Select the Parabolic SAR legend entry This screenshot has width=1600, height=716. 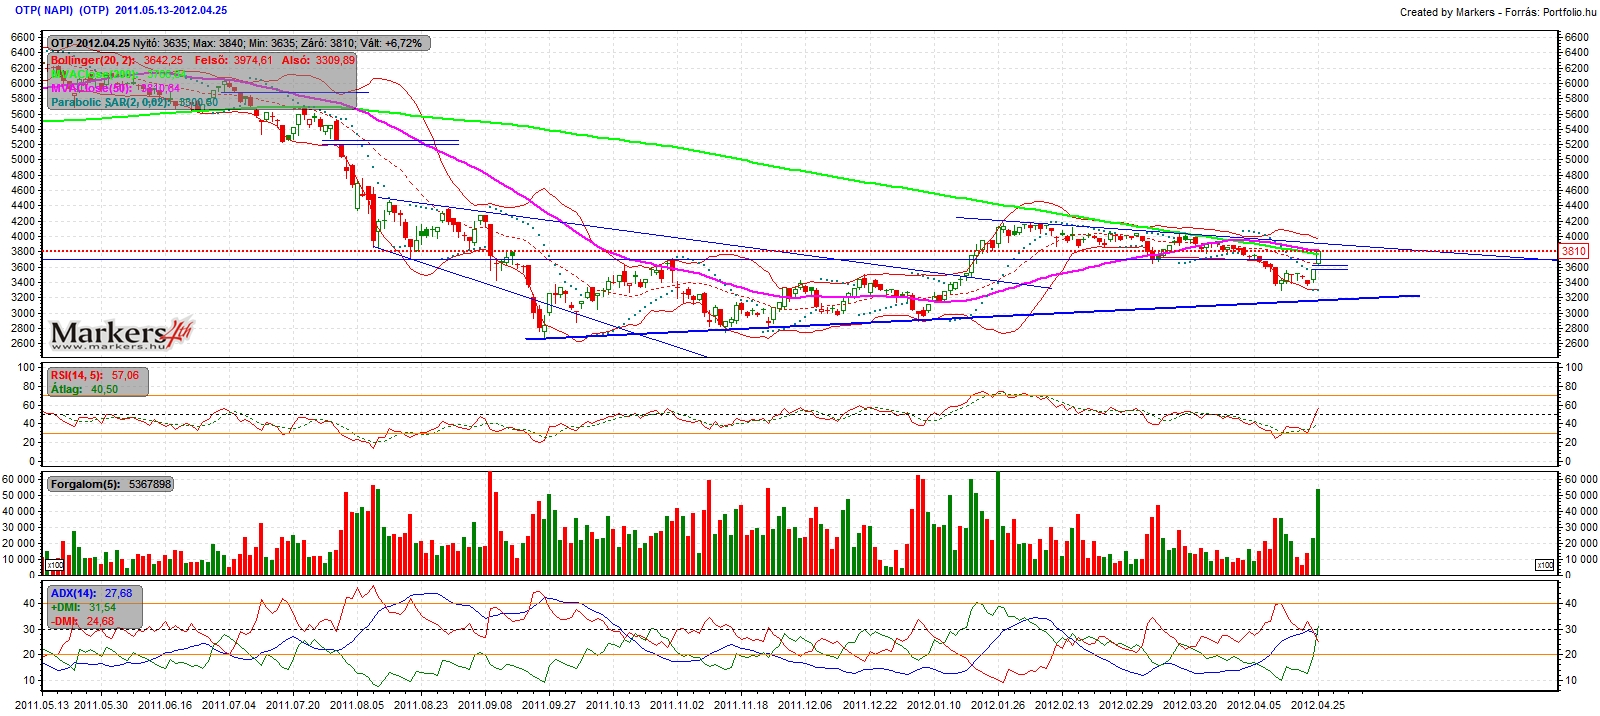click(x=134, y=102)
